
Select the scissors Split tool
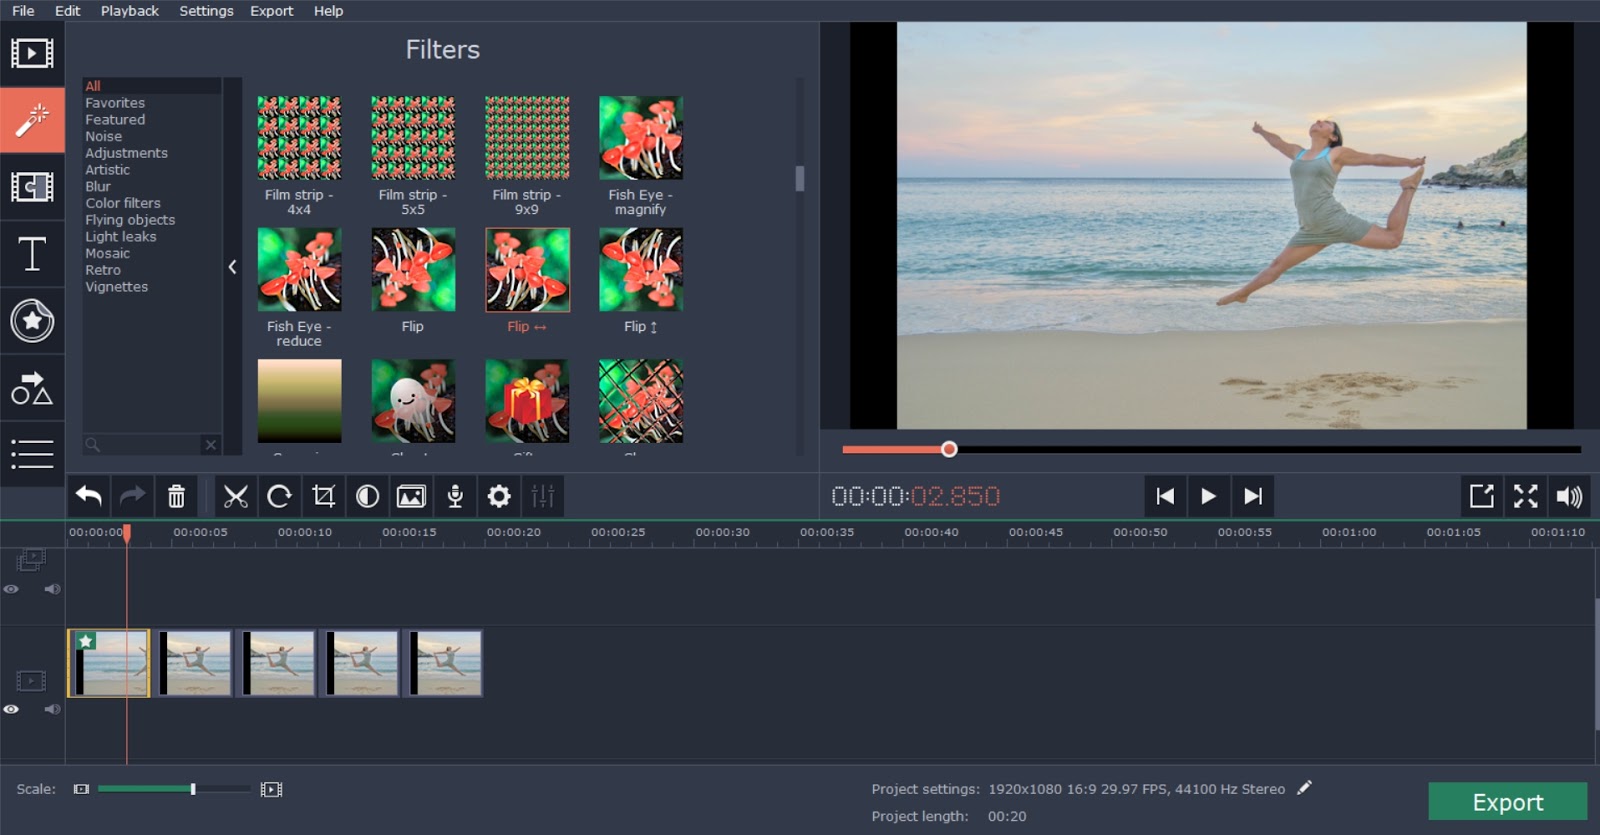(236, 496)
